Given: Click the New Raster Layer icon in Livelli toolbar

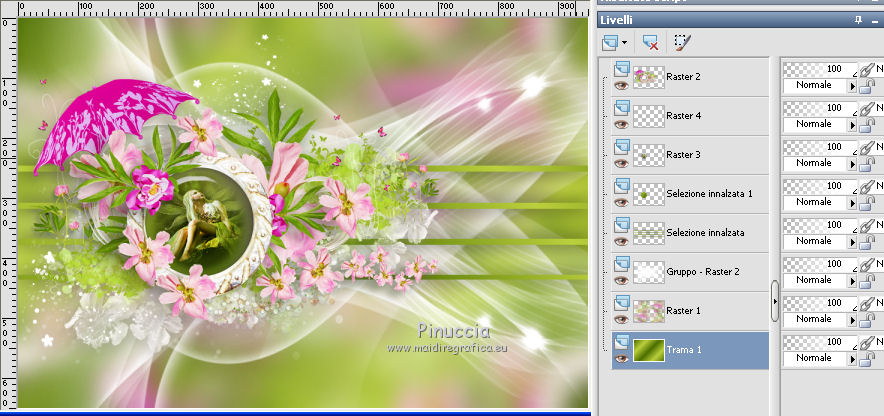Looking at the screenshot, I should (x=610, y=42).
